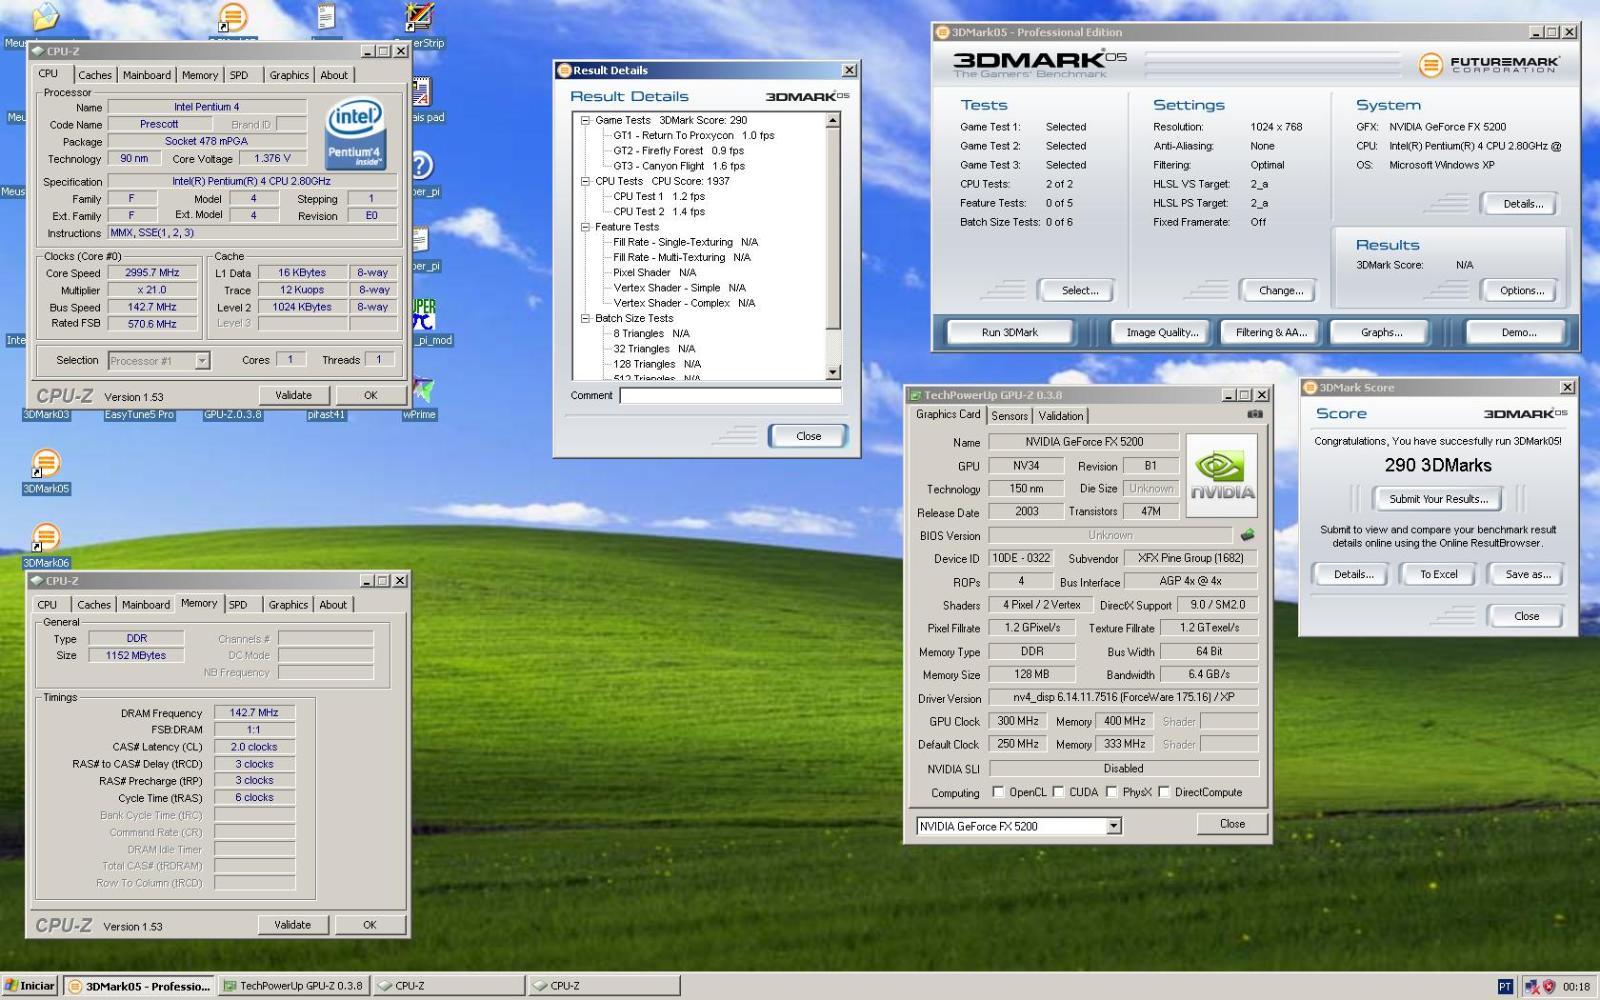This screenshot has height=1000, width=1600.
Task: Collapse the Feature Tests tree node
Action: click(x=586, y=227)
